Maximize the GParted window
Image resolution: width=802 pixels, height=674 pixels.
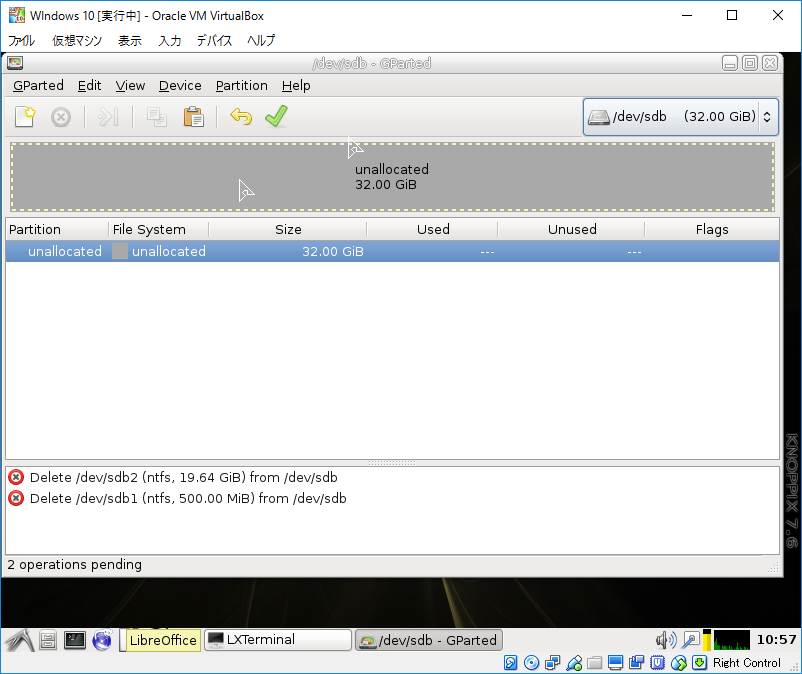click(750, 63)
